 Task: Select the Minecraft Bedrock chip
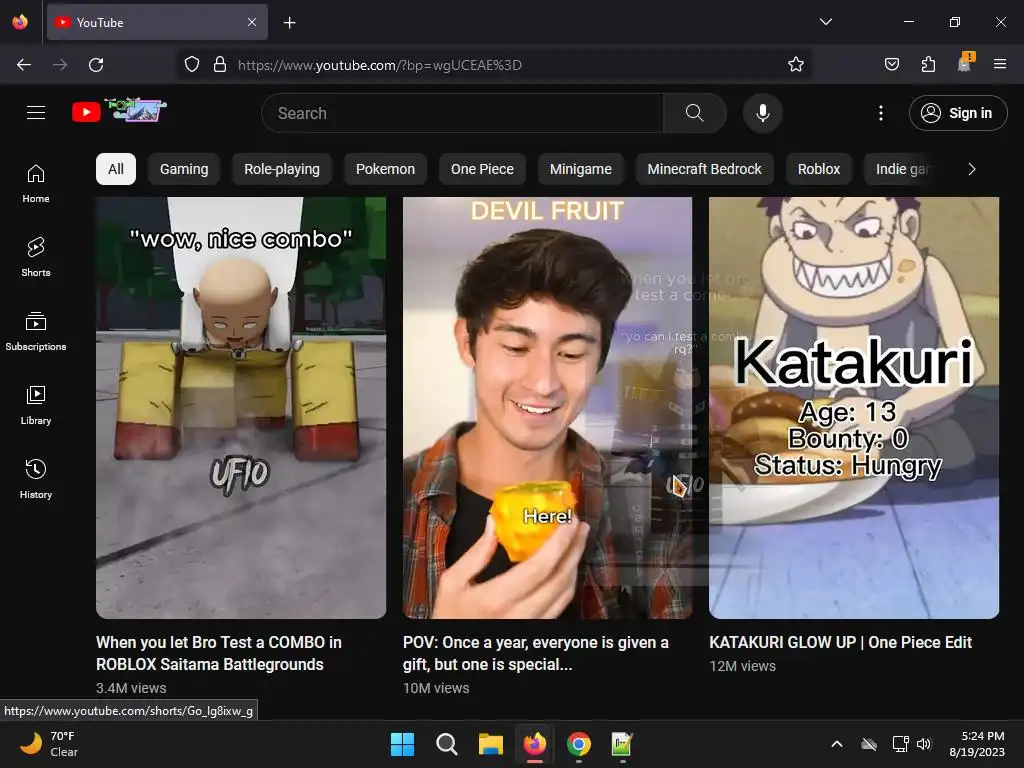tap(705, 169)
